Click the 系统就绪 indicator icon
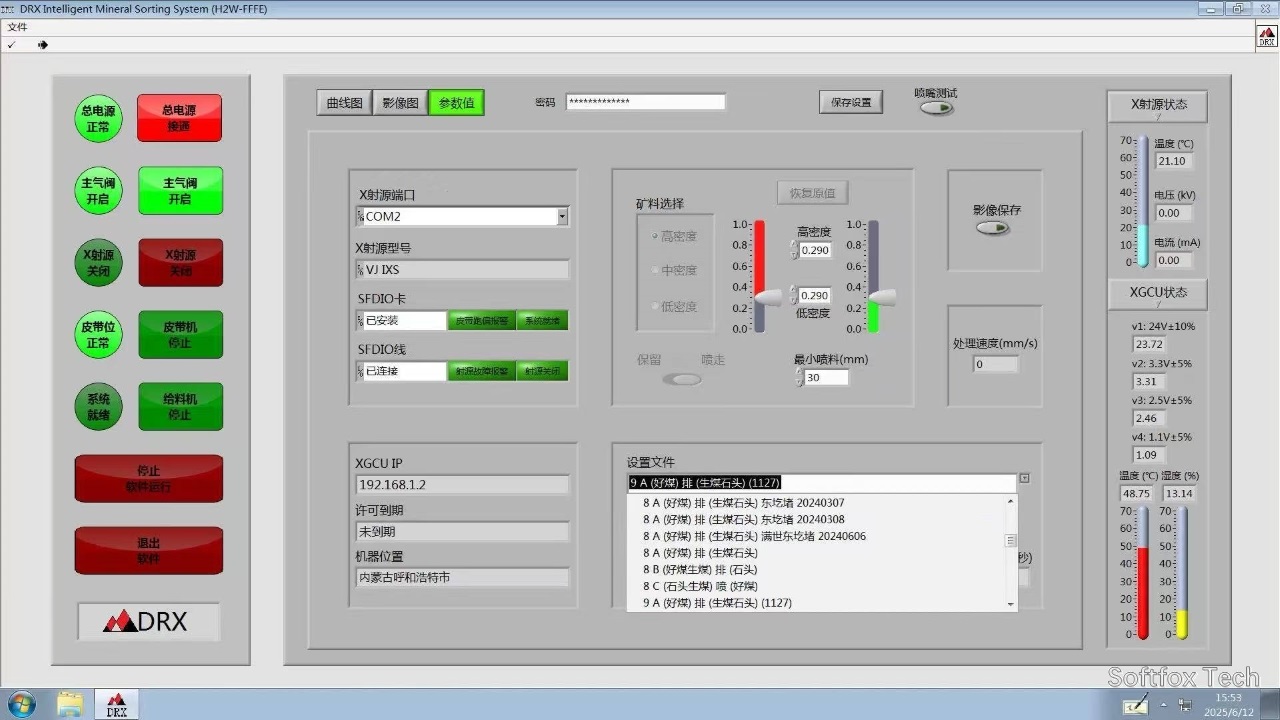The image size is (1280, 720). [x=97, y=406]
